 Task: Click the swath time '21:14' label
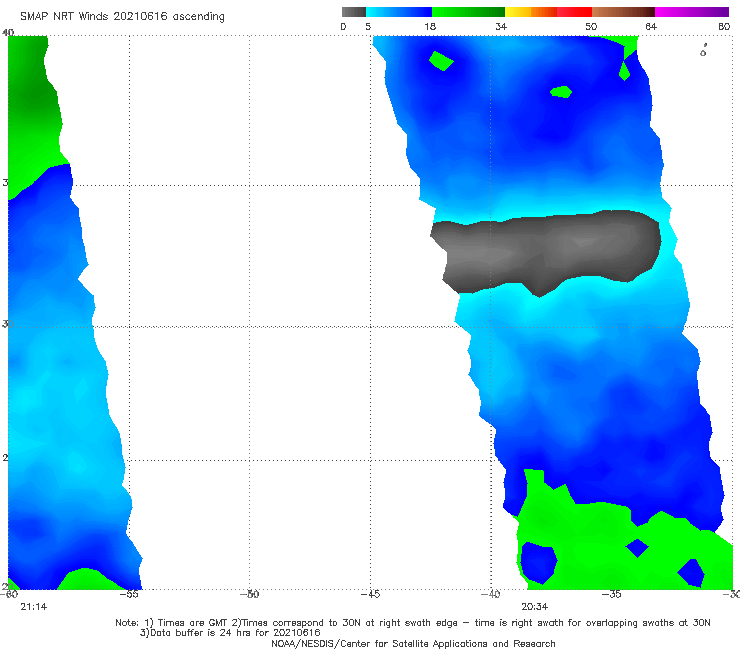coord(34,607)
